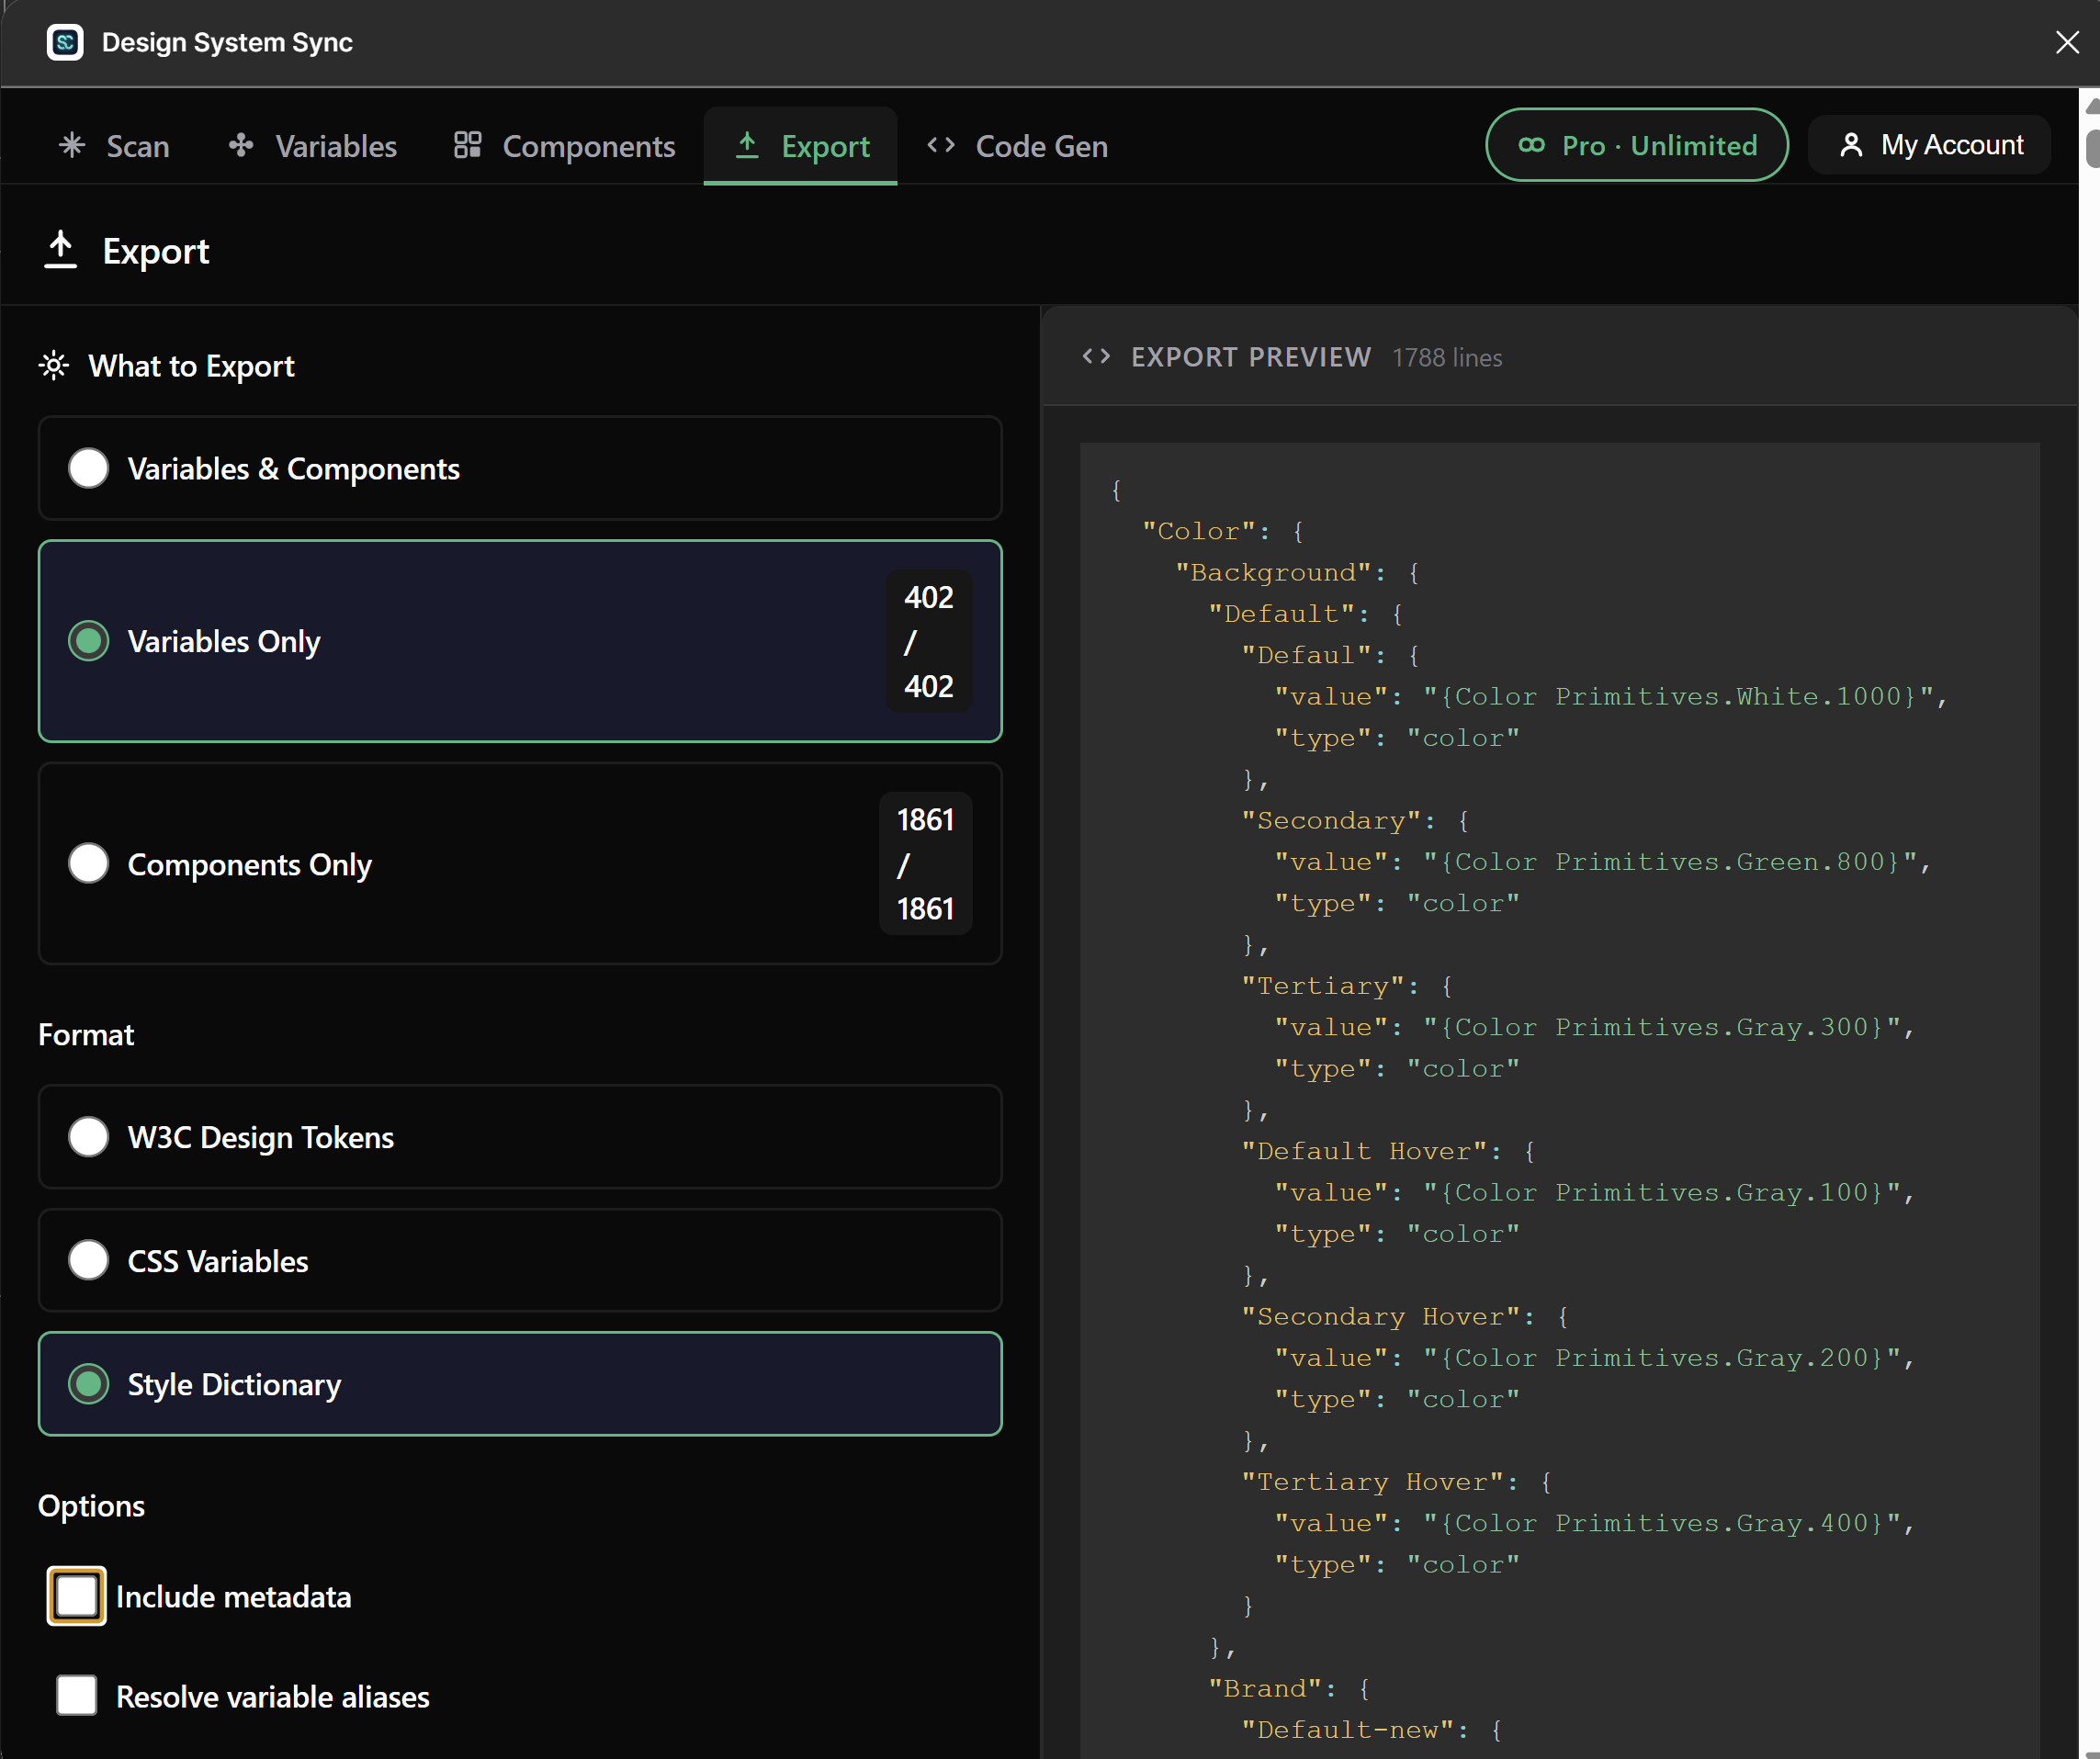Viewport: 2100px width, 1759px height.
Task: Click the Code Gen angle brackets icon
Action: [x=941, y=145]
